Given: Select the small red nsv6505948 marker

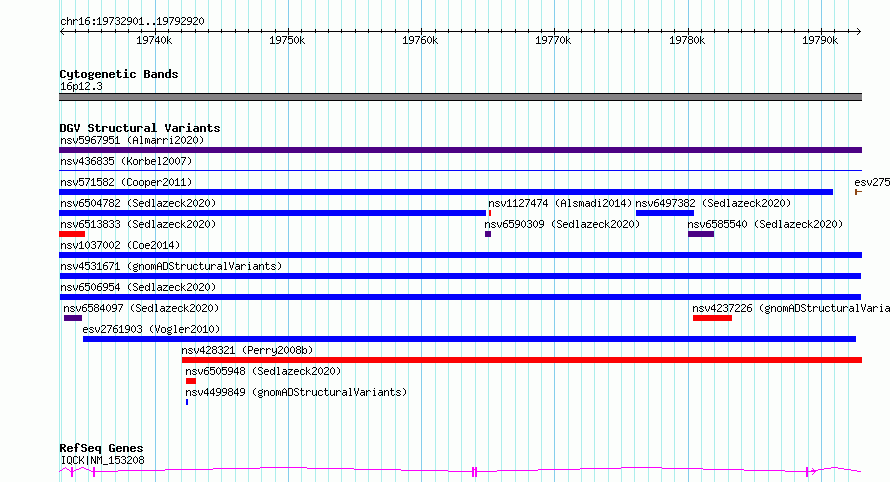Looking at the screenshot, I should pos(191,381).
